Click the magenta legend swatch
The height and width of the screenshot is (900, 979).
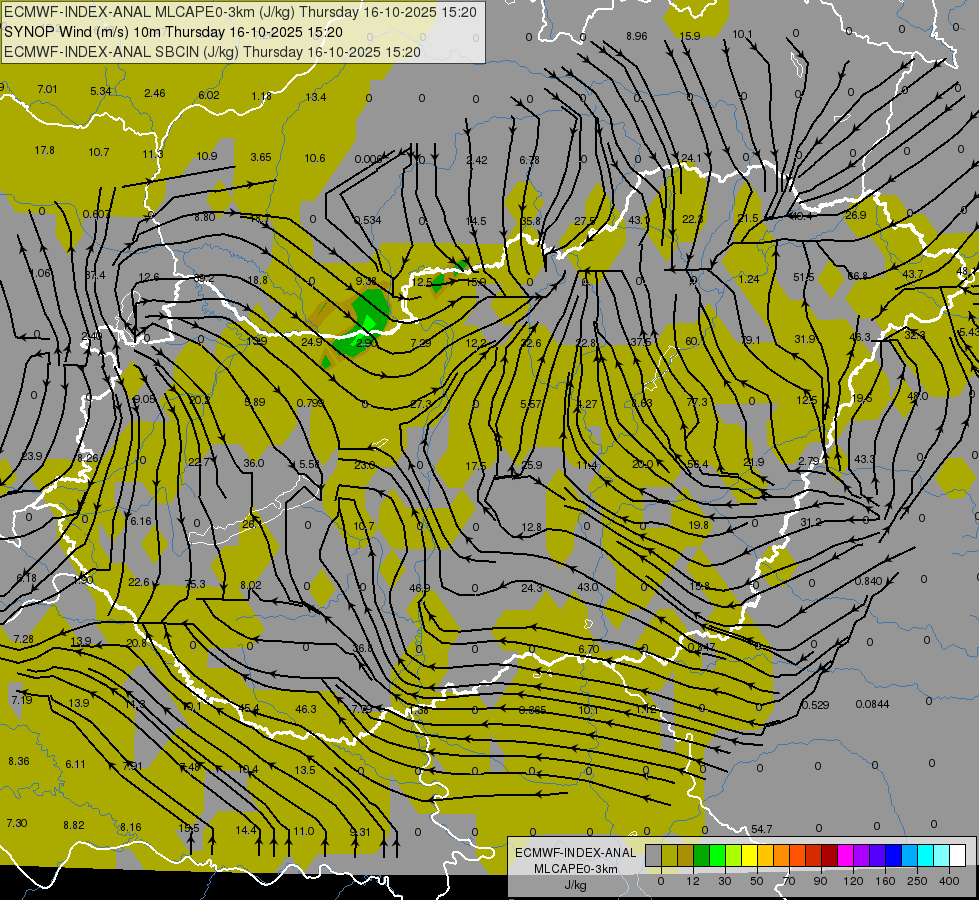click(846, 856)
